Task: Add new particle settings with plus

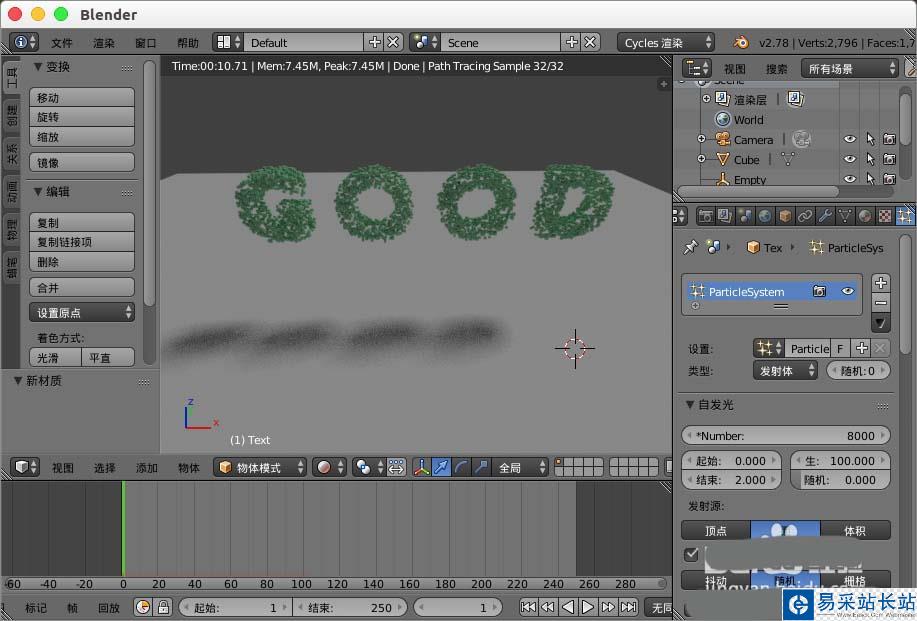Action: tap(861, 349)
